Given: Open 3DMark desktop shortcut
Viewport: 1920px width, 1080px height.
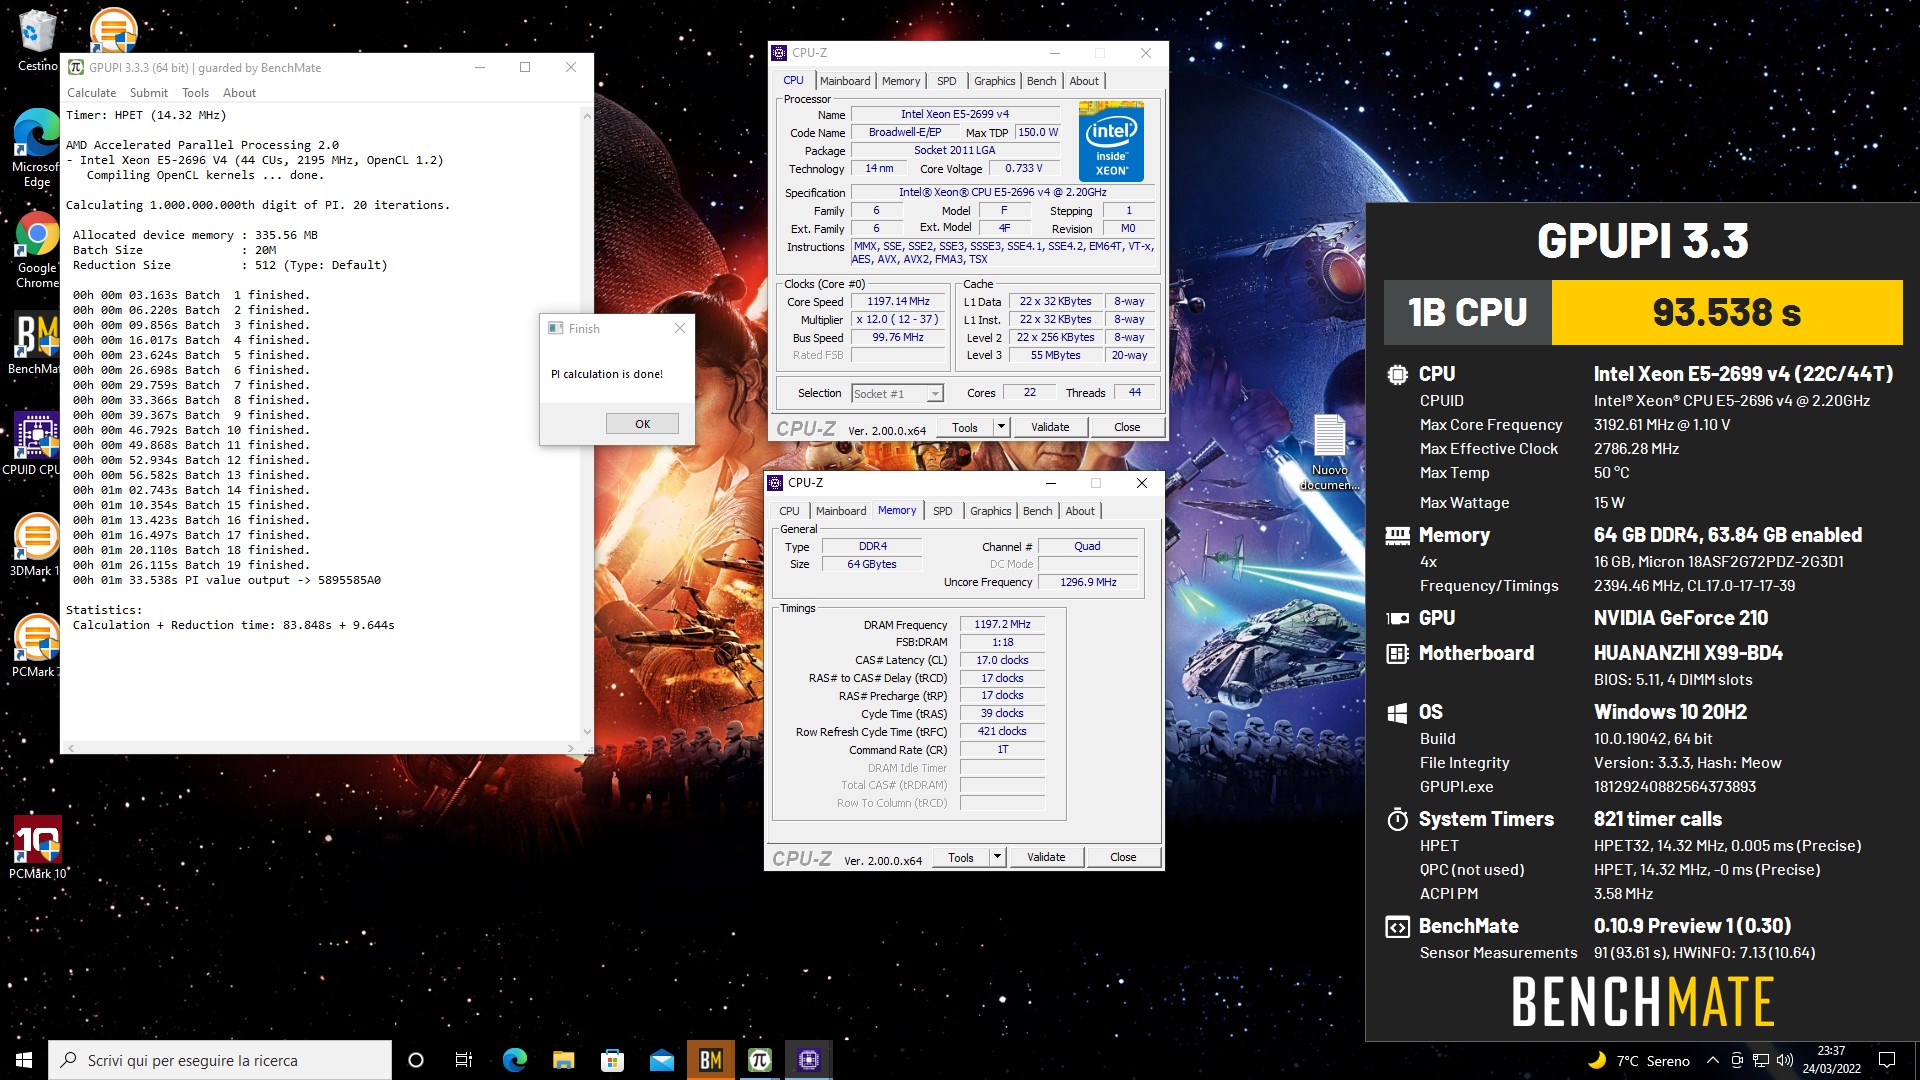Looking at the screenshot, I should [x=36, y=545].
